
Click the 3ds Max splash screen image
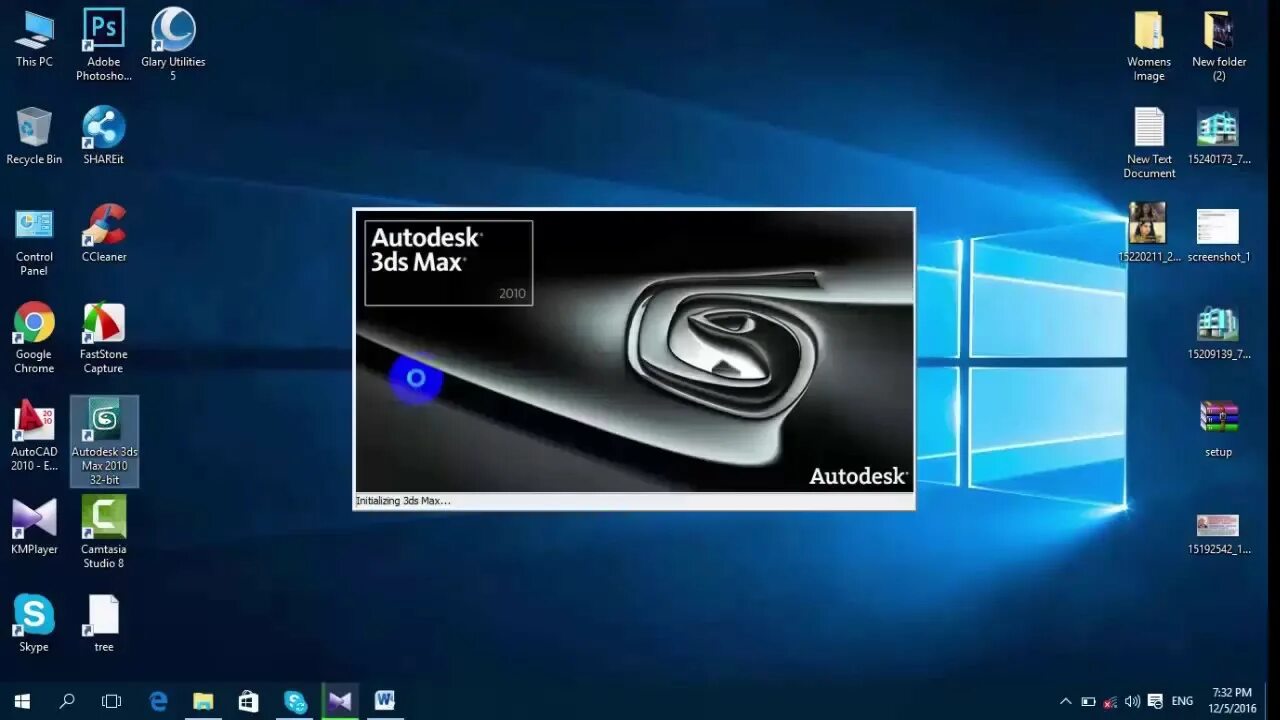point(634,351)
